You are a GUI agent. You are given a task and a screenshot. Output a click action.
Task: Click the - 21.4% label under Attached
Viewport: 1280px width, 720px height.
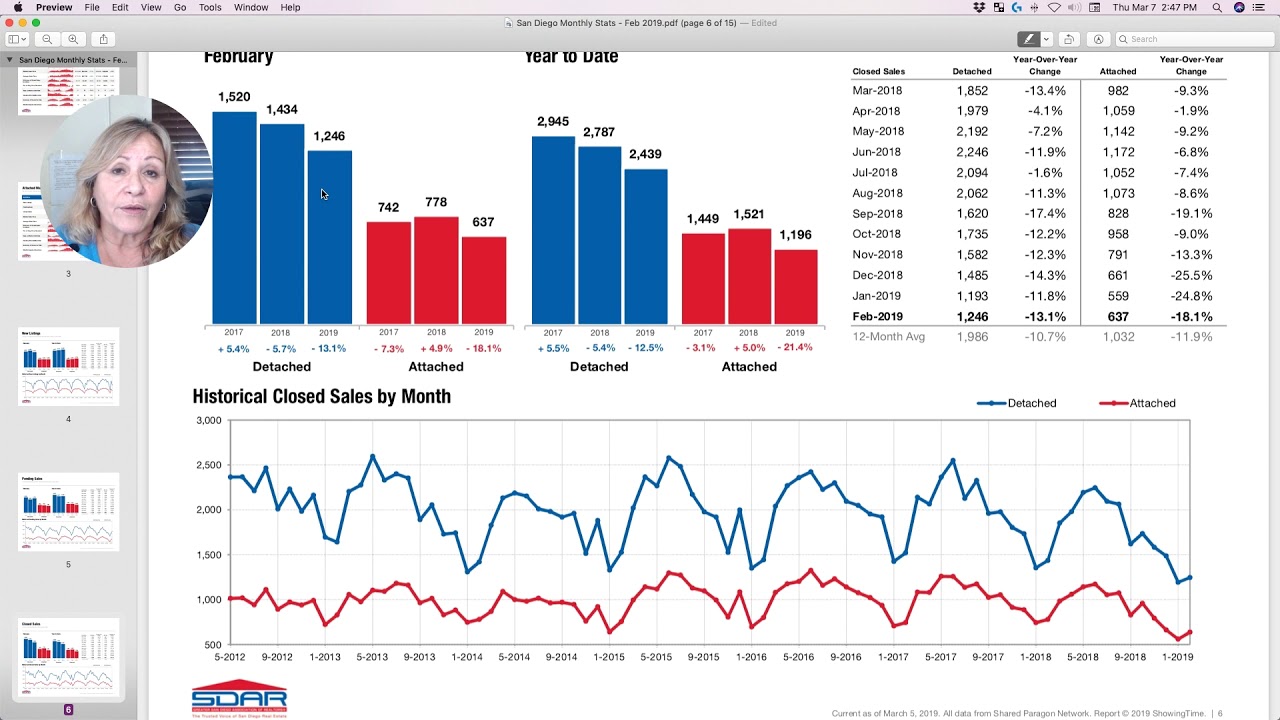795,347
